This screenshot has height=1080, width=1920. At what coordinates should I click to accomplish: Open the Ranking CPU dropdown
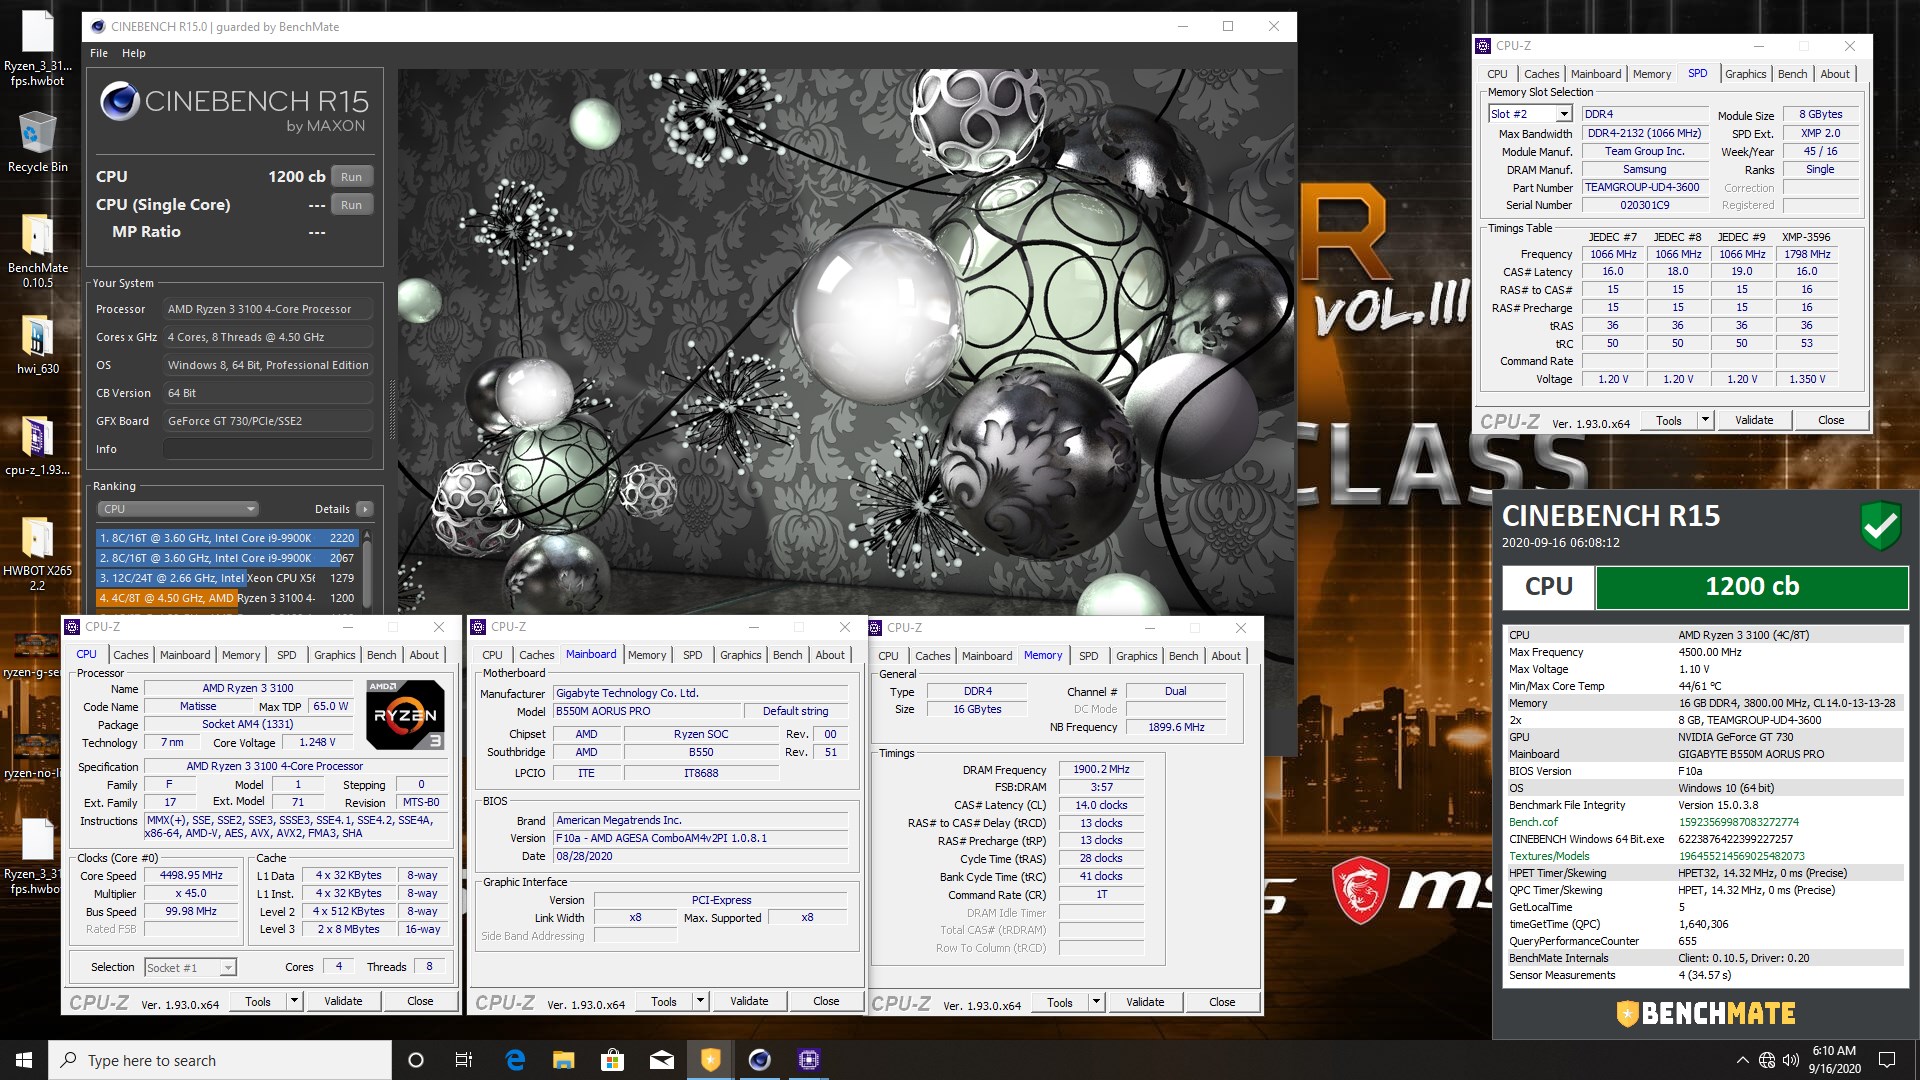pyautogui.click(x=179, y=509)
